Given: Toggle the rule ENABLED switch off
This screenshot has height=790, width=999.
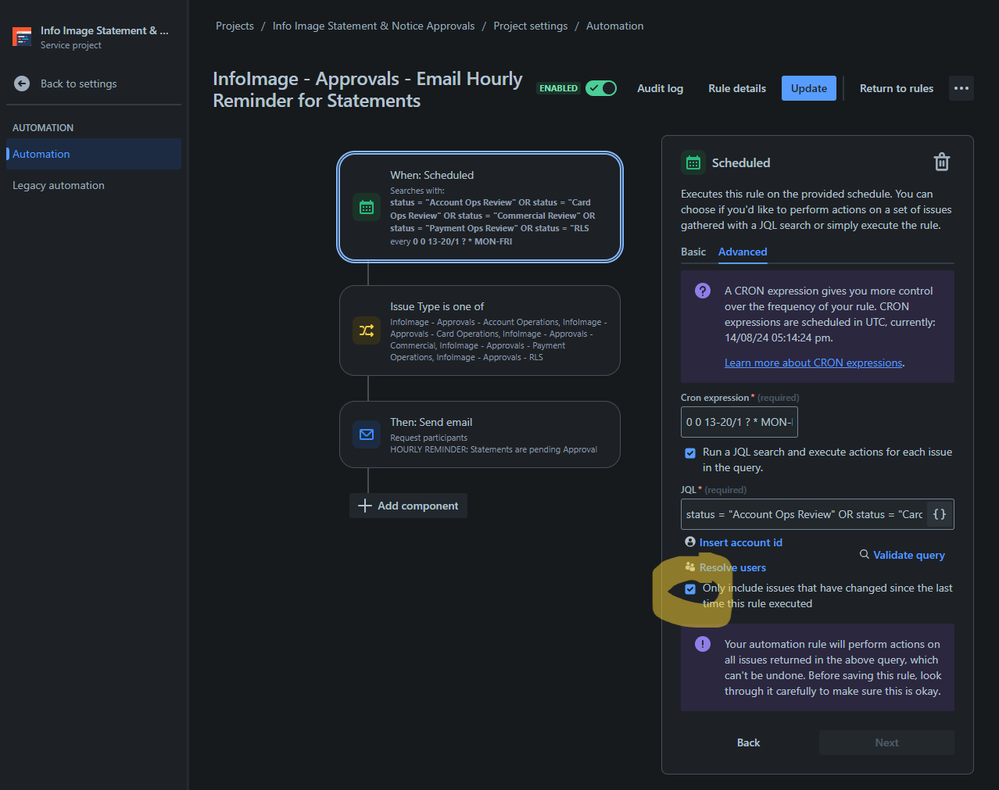Looking at the screenshot, I should 601,88.
